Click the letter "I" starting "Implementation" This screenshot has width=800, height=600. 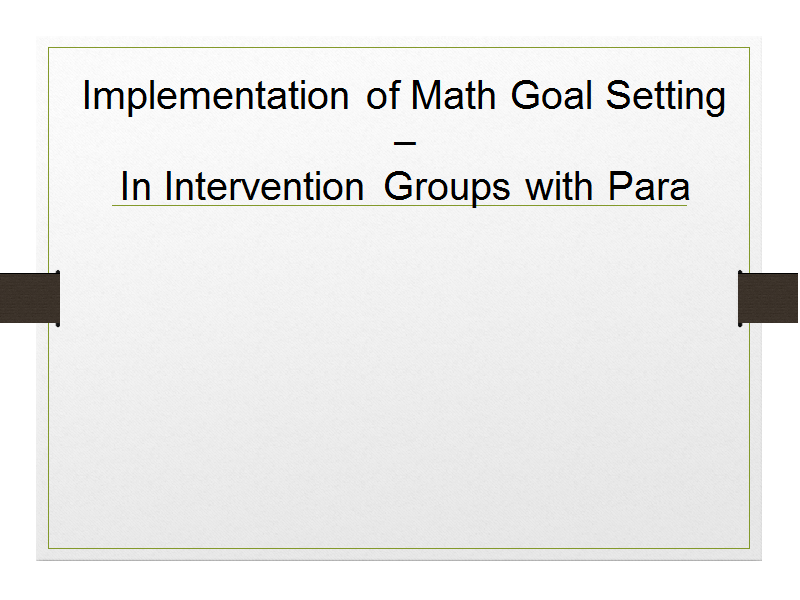[x=86, y=95]
